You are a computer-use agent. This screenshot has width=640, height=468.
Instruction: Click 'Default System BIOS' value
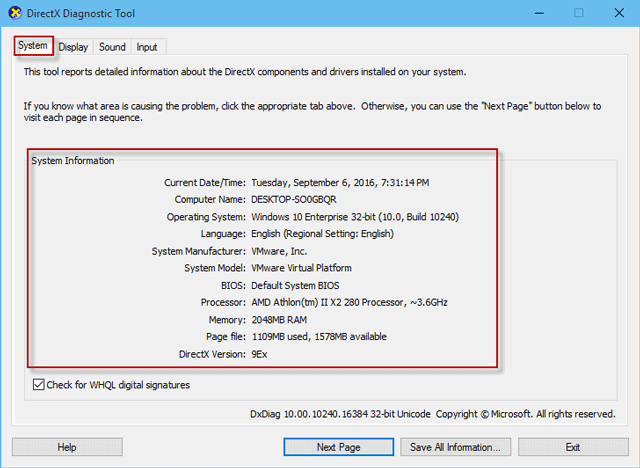295,285
